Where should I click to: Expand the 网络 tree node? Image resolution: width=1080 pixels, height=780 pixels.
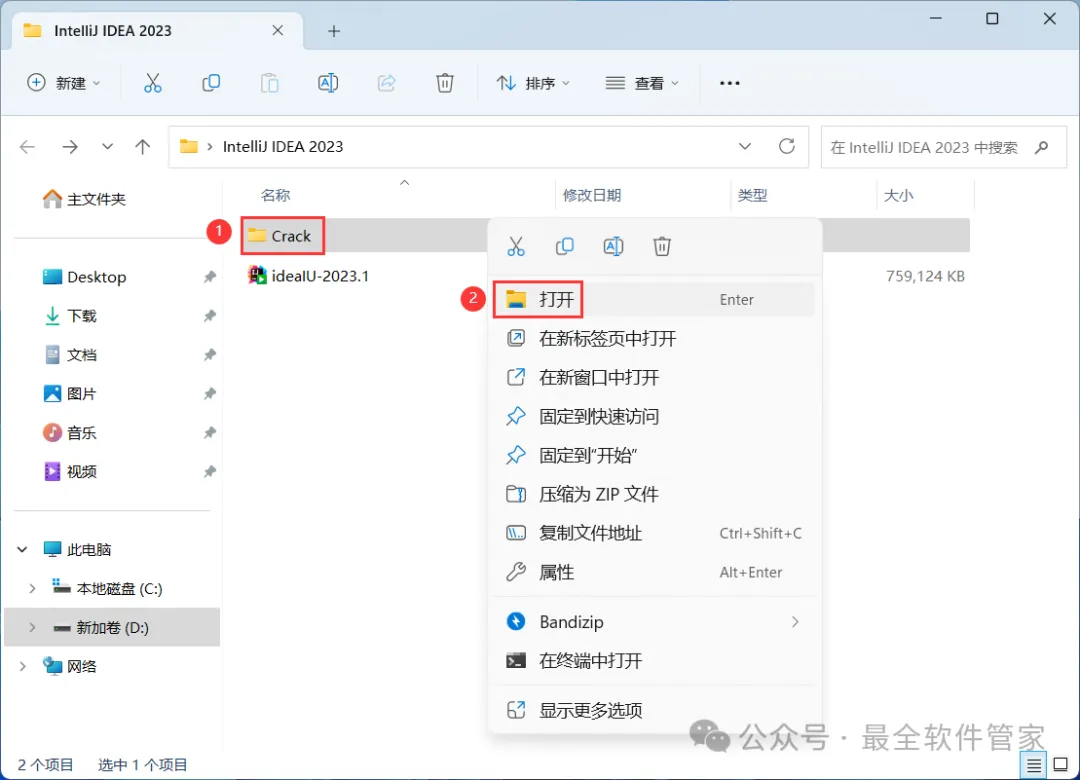tap(22, 666)
